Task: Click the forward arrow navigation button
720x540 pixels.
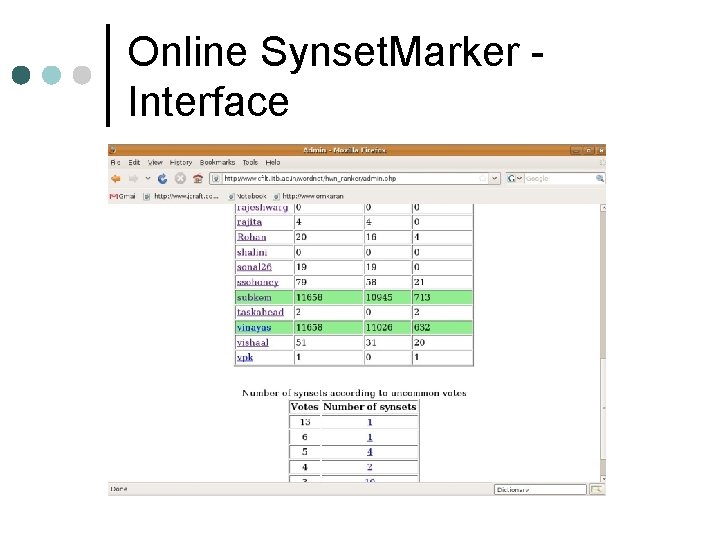Action: click(x=134, y=179)
